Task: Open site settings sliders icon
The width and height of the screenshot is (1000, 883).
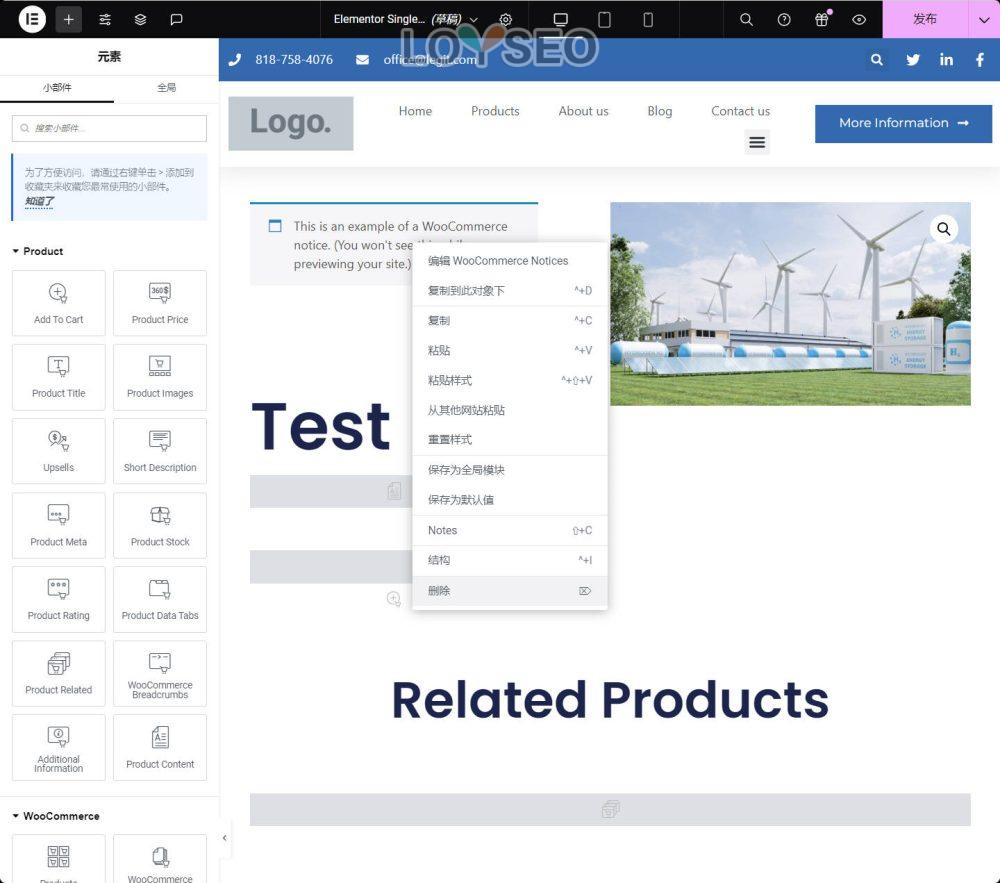Action: point(105,19)
